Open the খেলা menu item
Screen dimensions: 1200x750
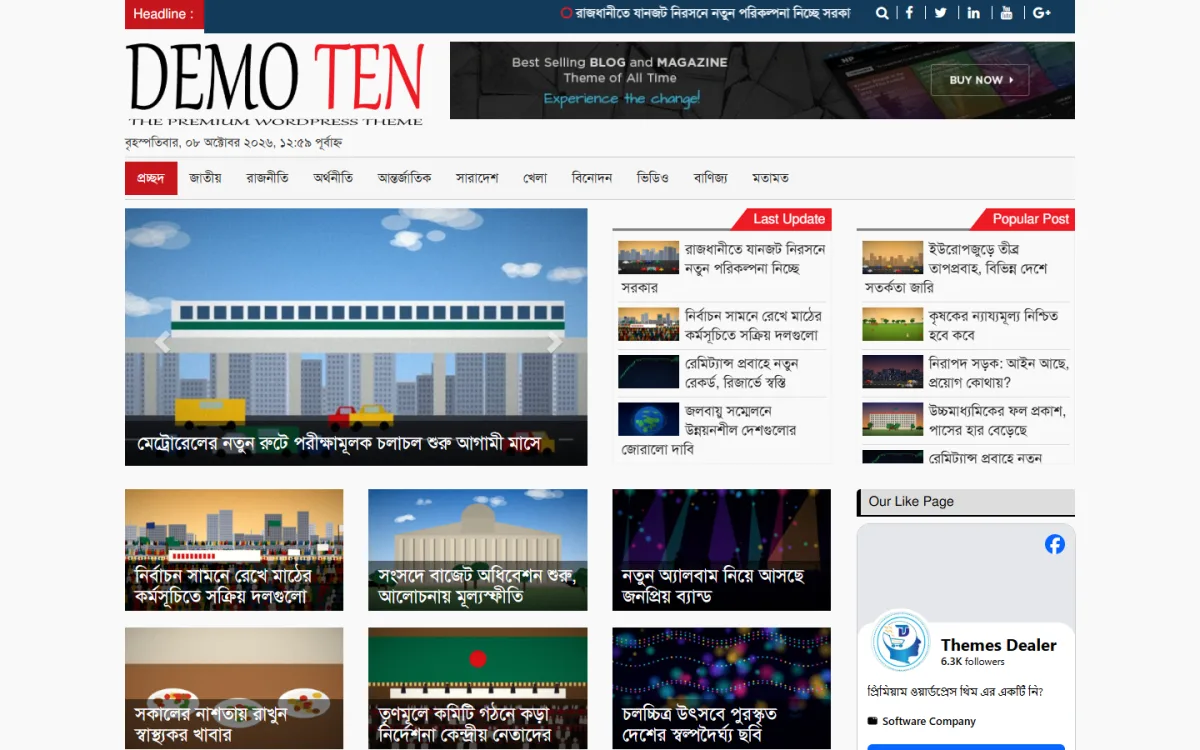[535, 178]
